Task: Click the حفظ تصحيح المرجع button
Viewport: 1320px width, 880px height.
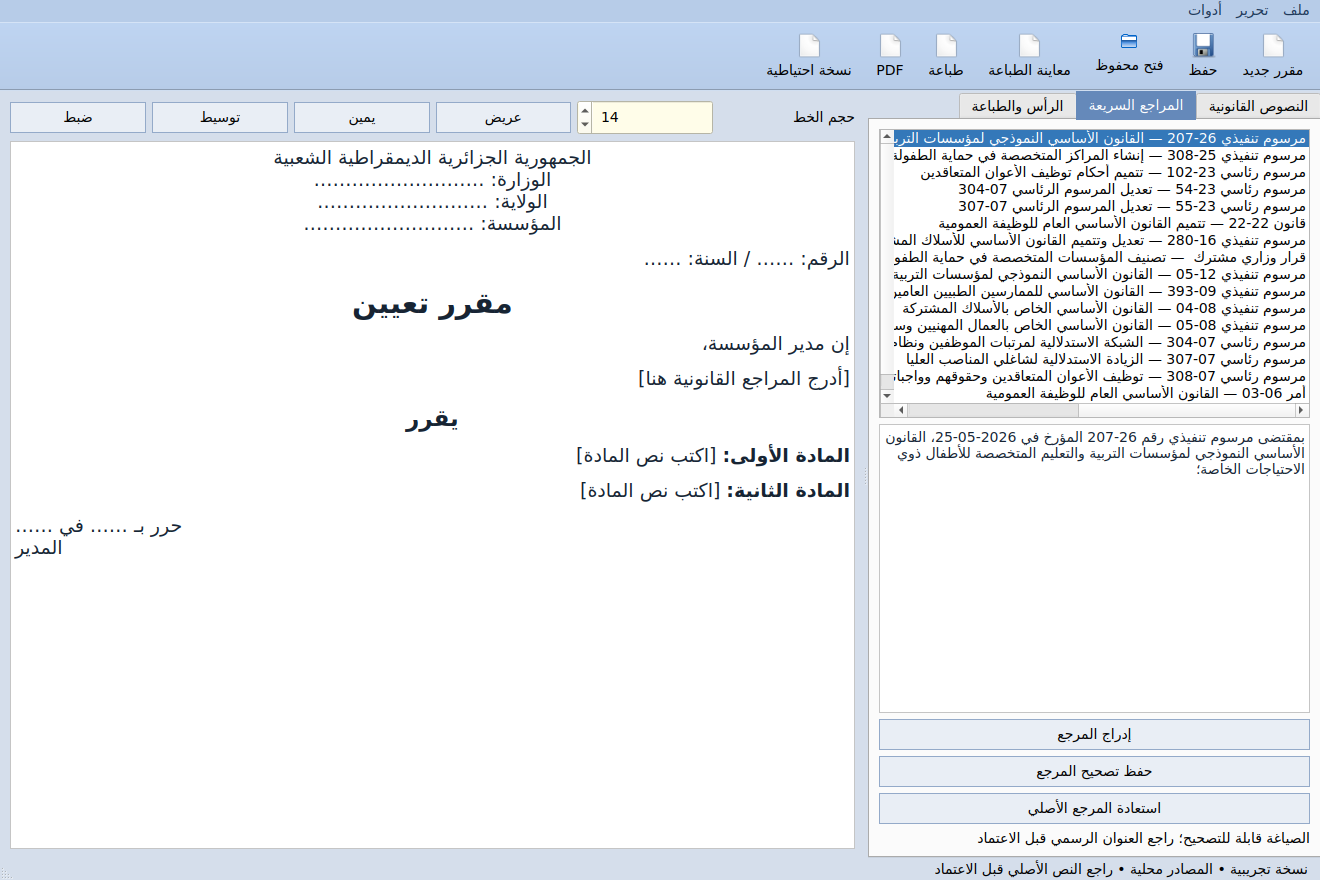Action: pyautogui.click(x=1094, y=771)
